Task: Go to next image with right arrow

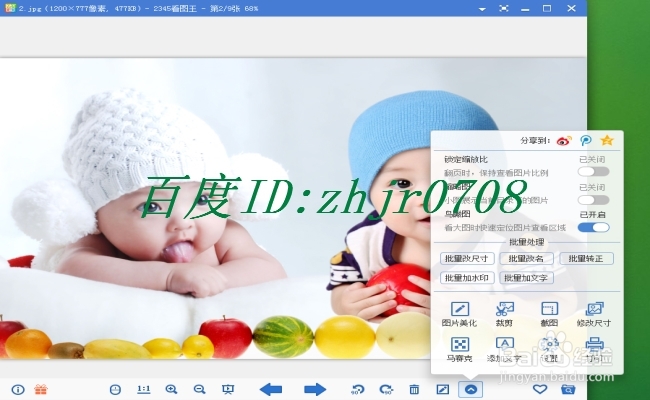Action: tap(315, 390)
